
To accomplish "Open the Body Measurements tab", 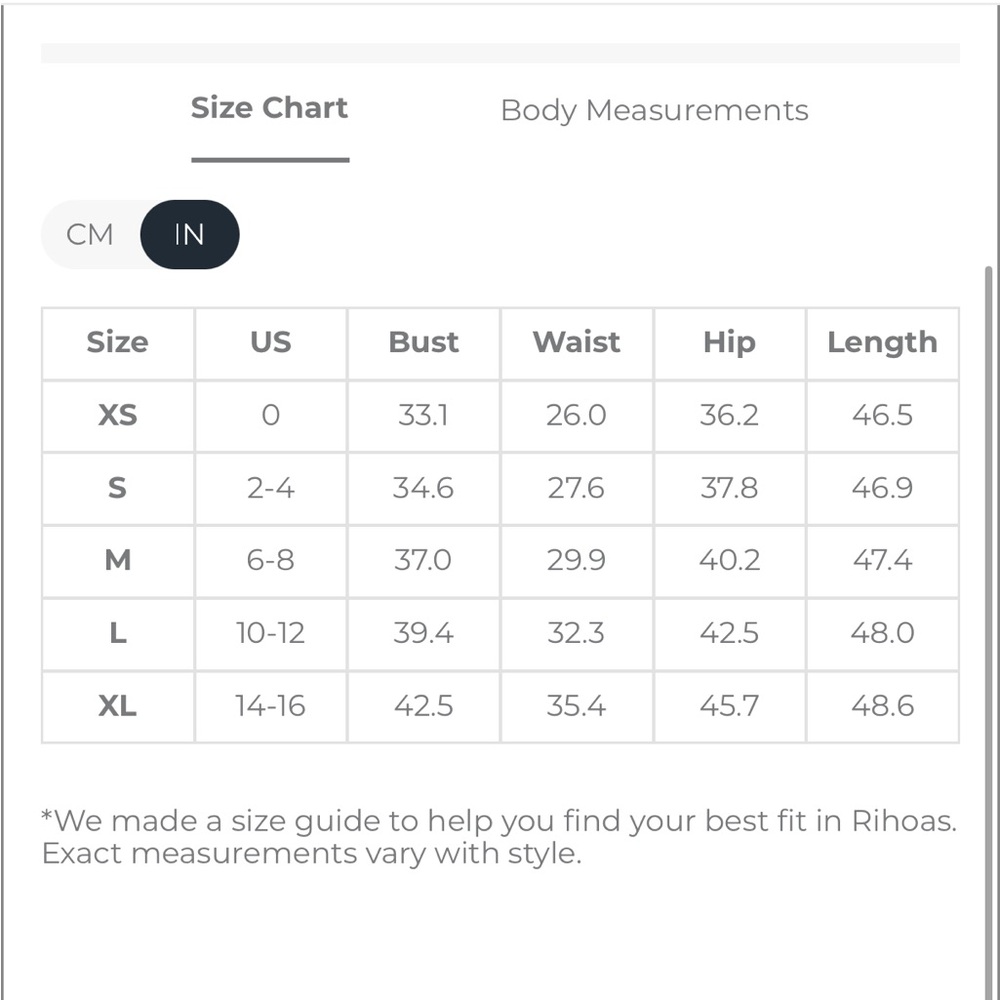I will (654, 110).
